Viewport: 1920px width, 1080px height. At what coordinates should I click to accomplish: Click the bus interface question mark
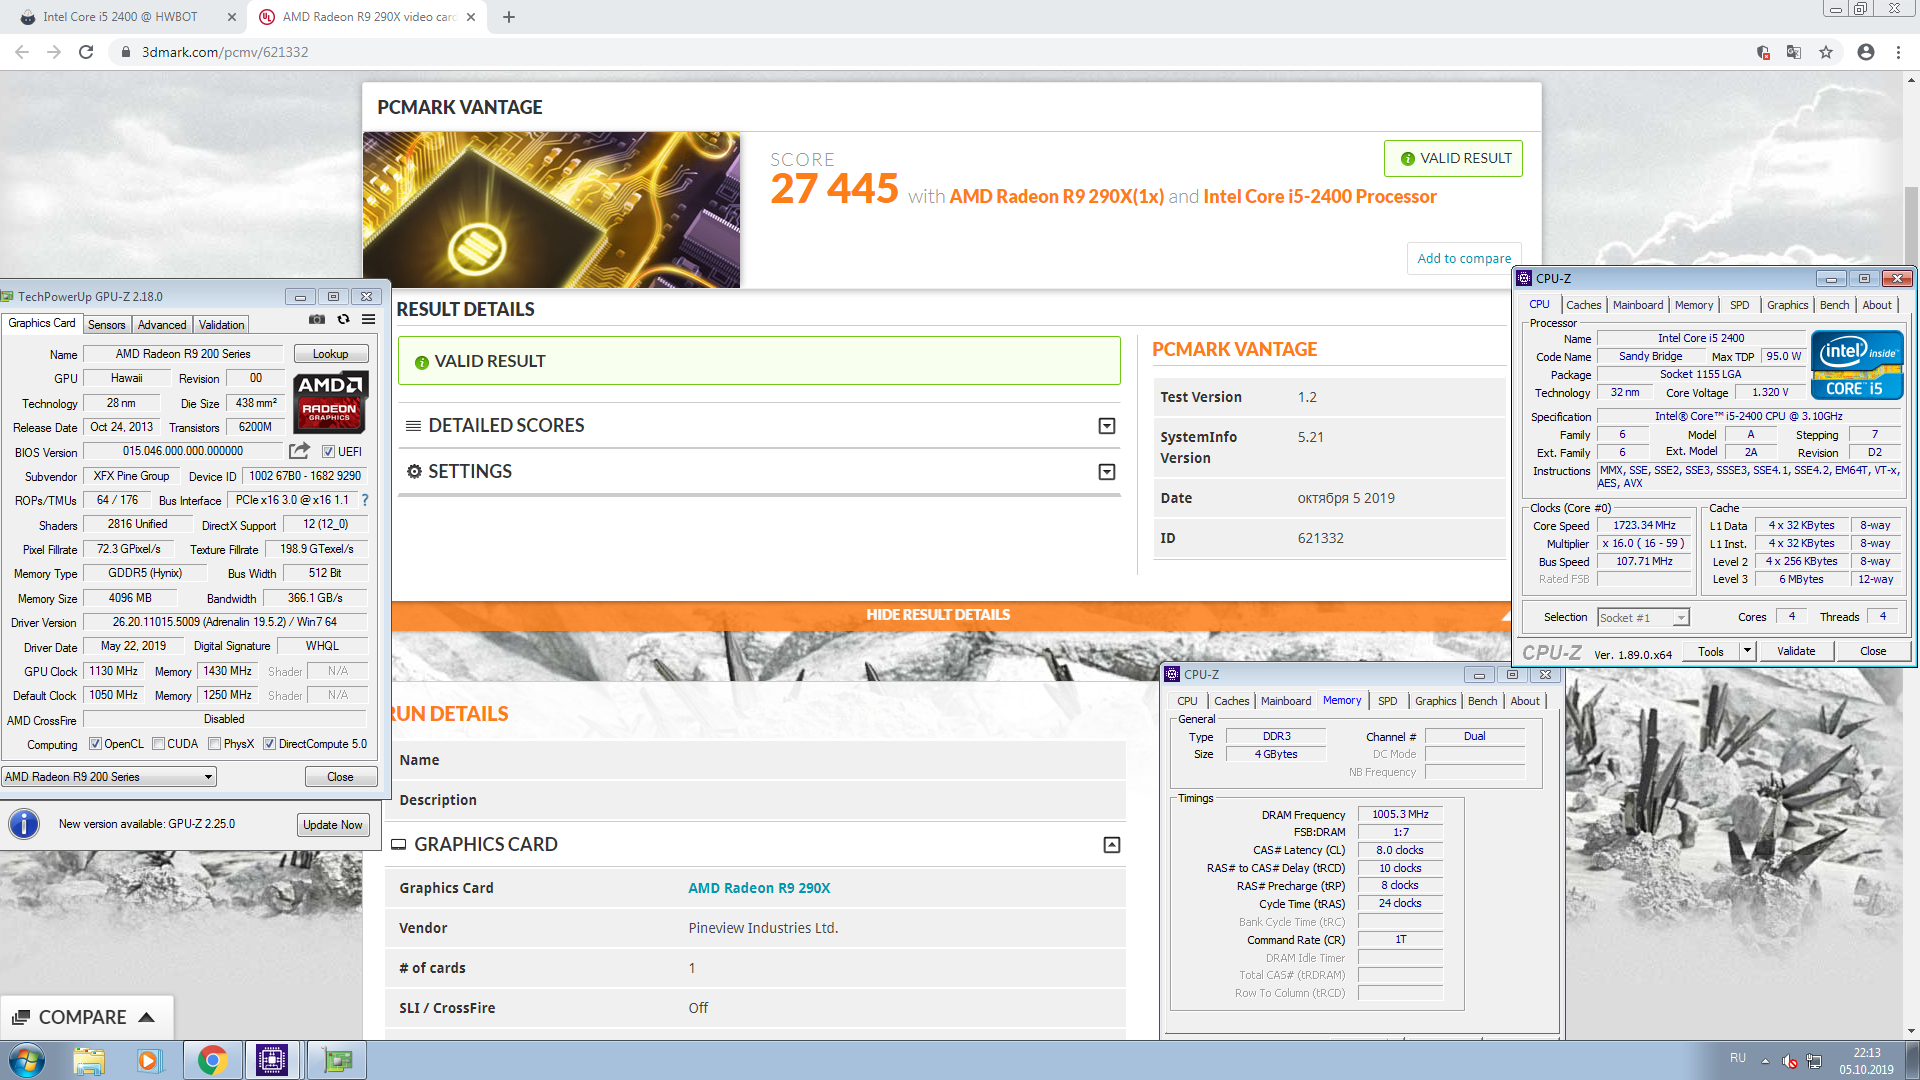(x=365, y=500)
